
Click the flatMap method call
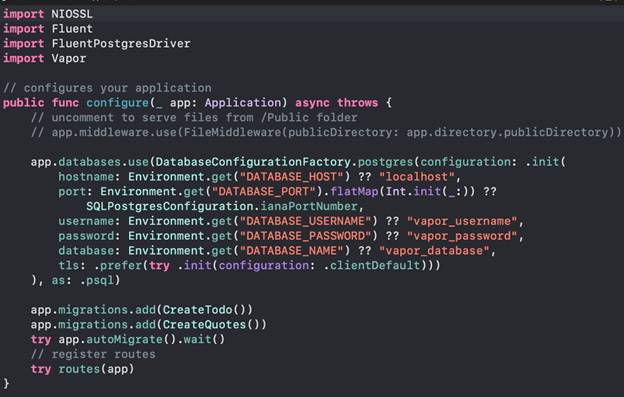point(354,191)
